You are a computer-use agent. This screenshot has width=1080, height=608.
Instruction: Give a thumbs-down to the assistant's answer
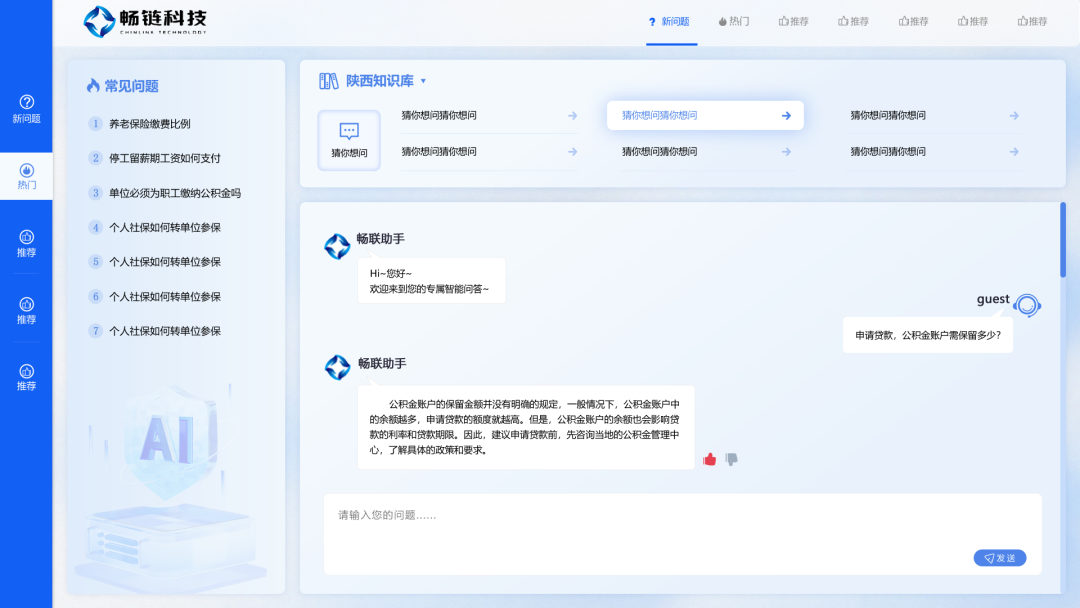731,459
